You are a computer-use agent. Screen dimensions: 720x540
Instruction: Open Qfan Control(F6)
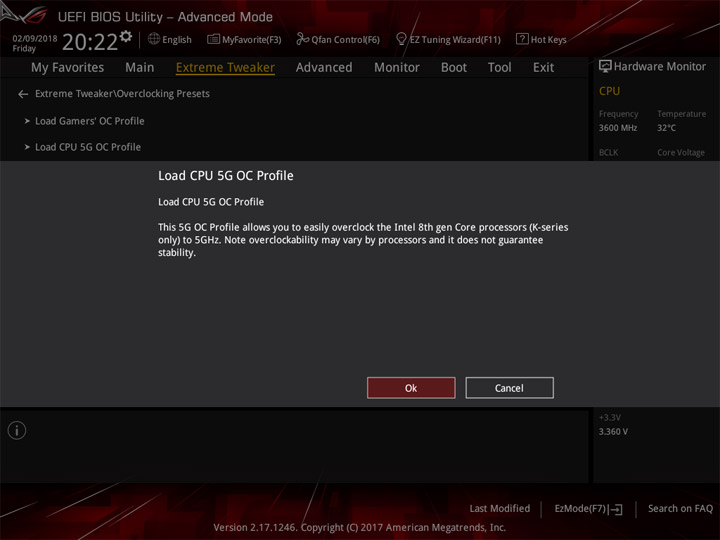[346, 40]
